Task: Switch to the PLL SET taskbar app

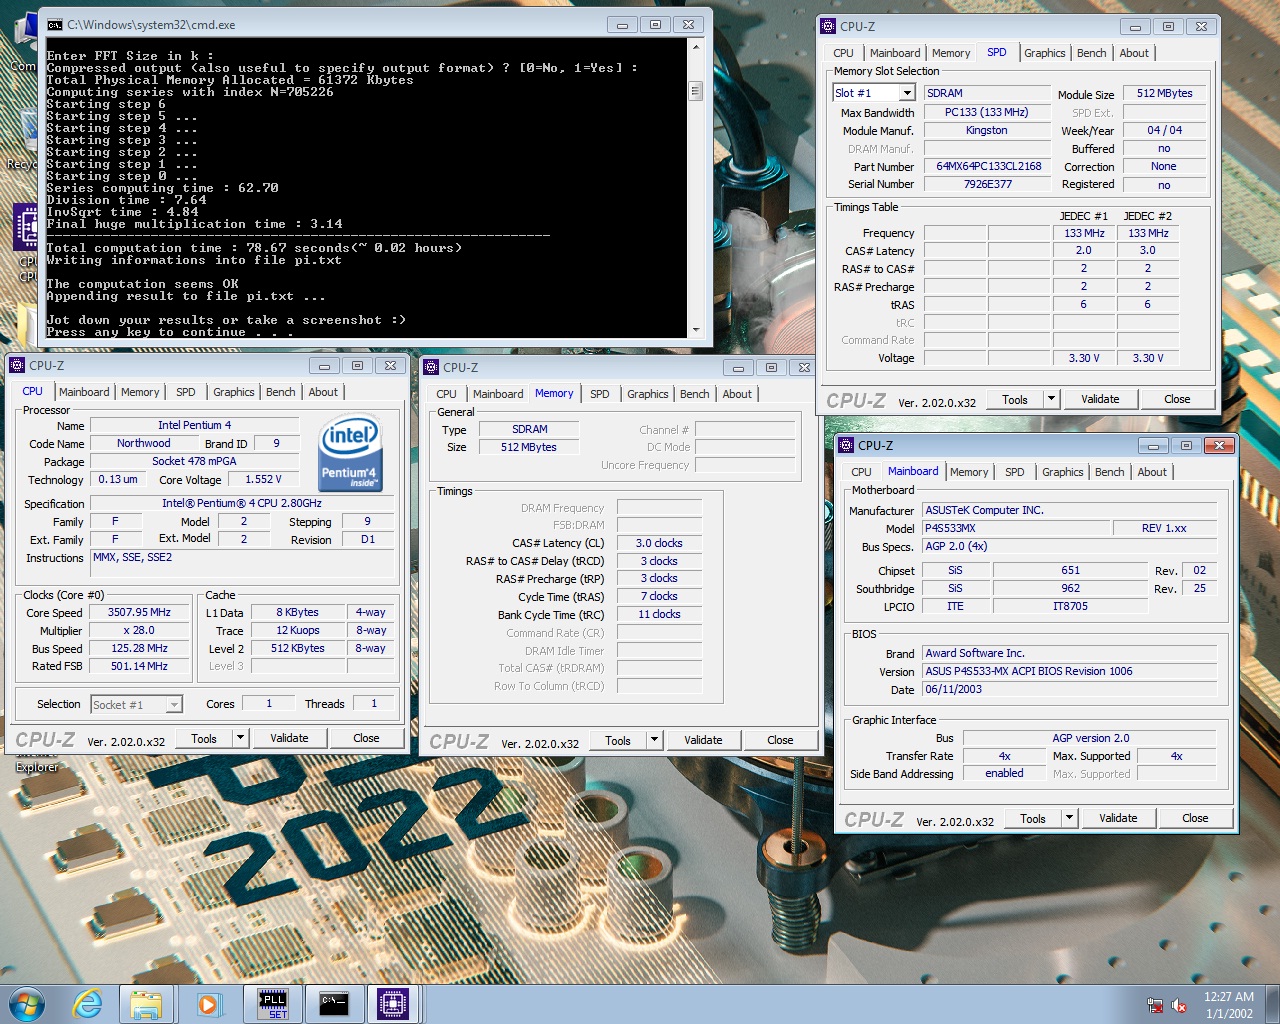Action: [273, 1004]
